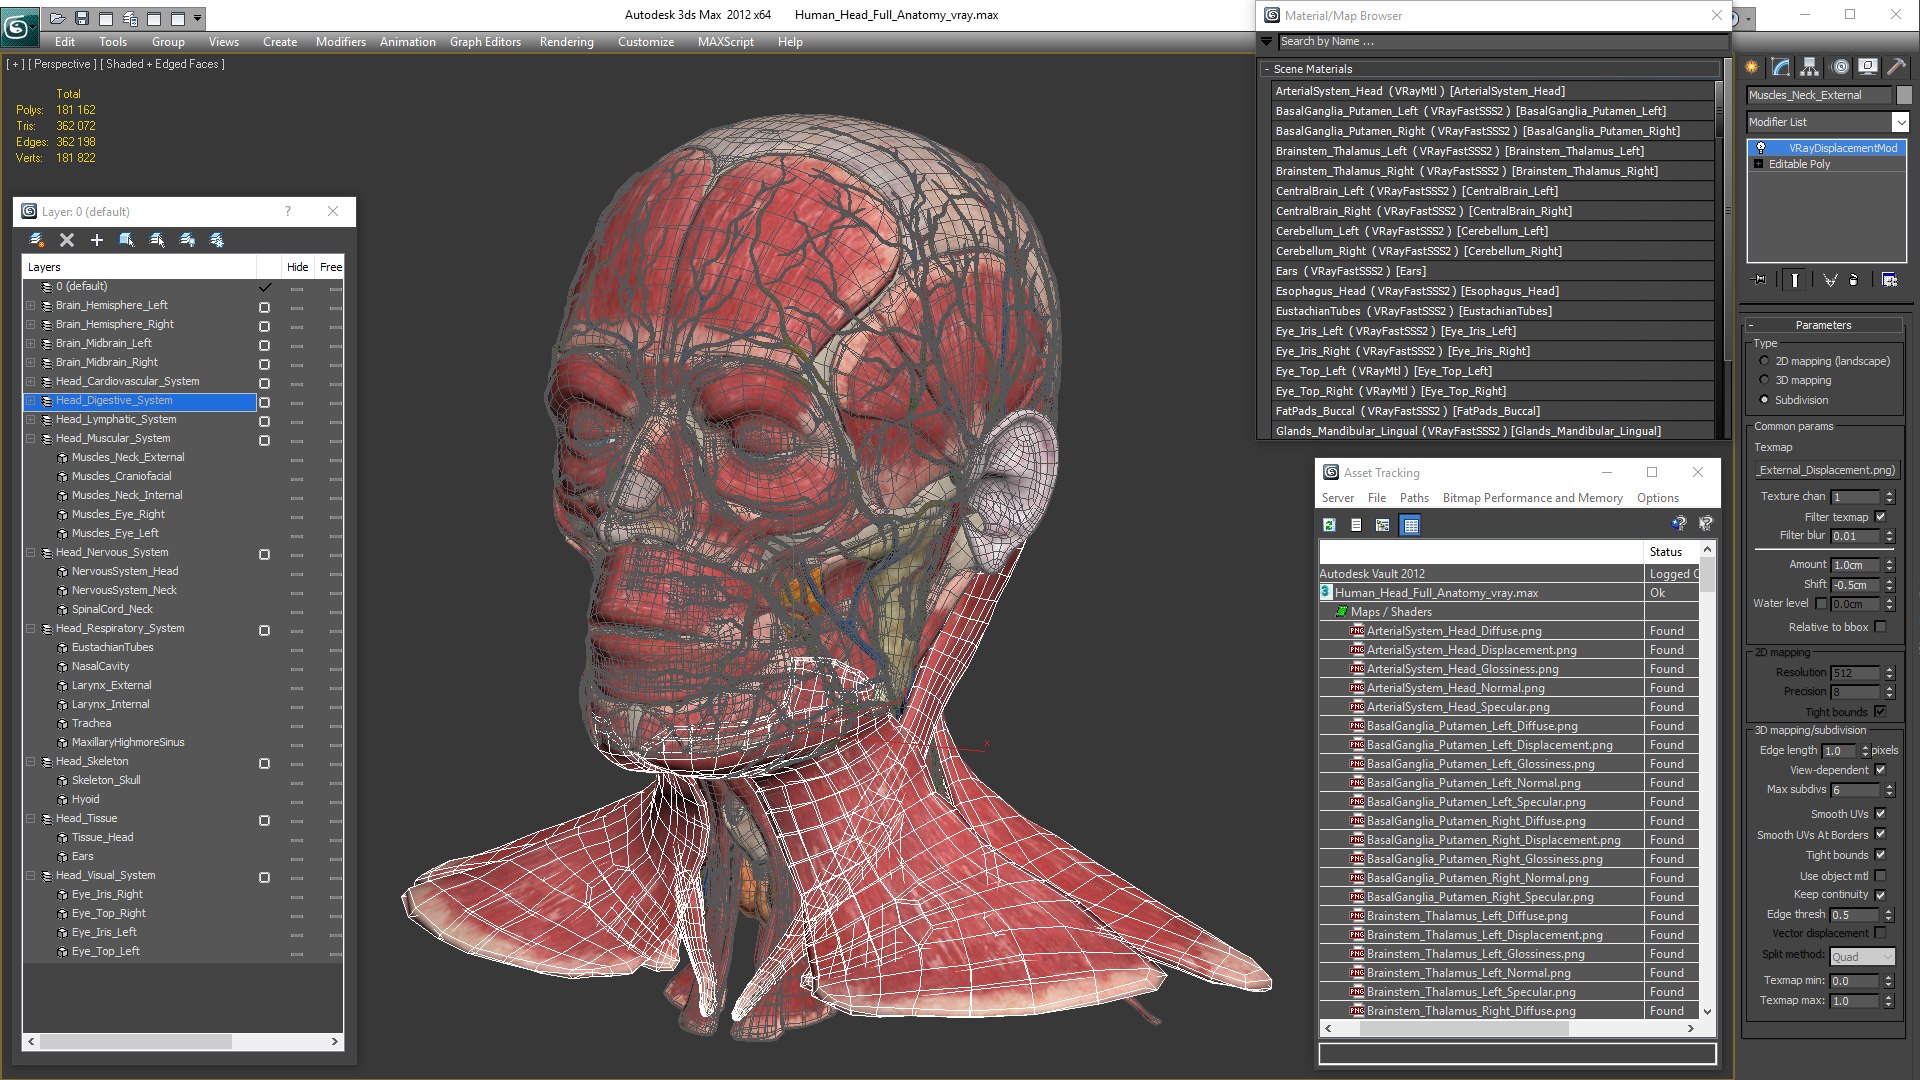
Task: Open the Modifier List dropdown
Action: point(1900,122)
